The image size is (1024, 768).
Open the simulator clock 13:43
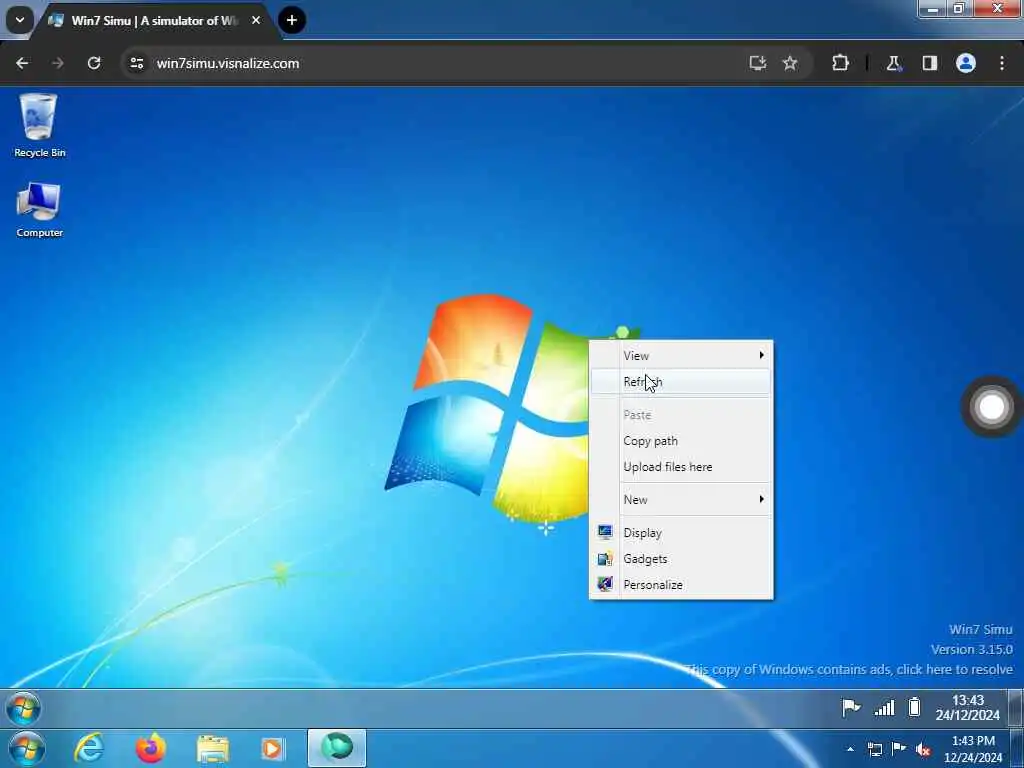(x=967, y=707)
